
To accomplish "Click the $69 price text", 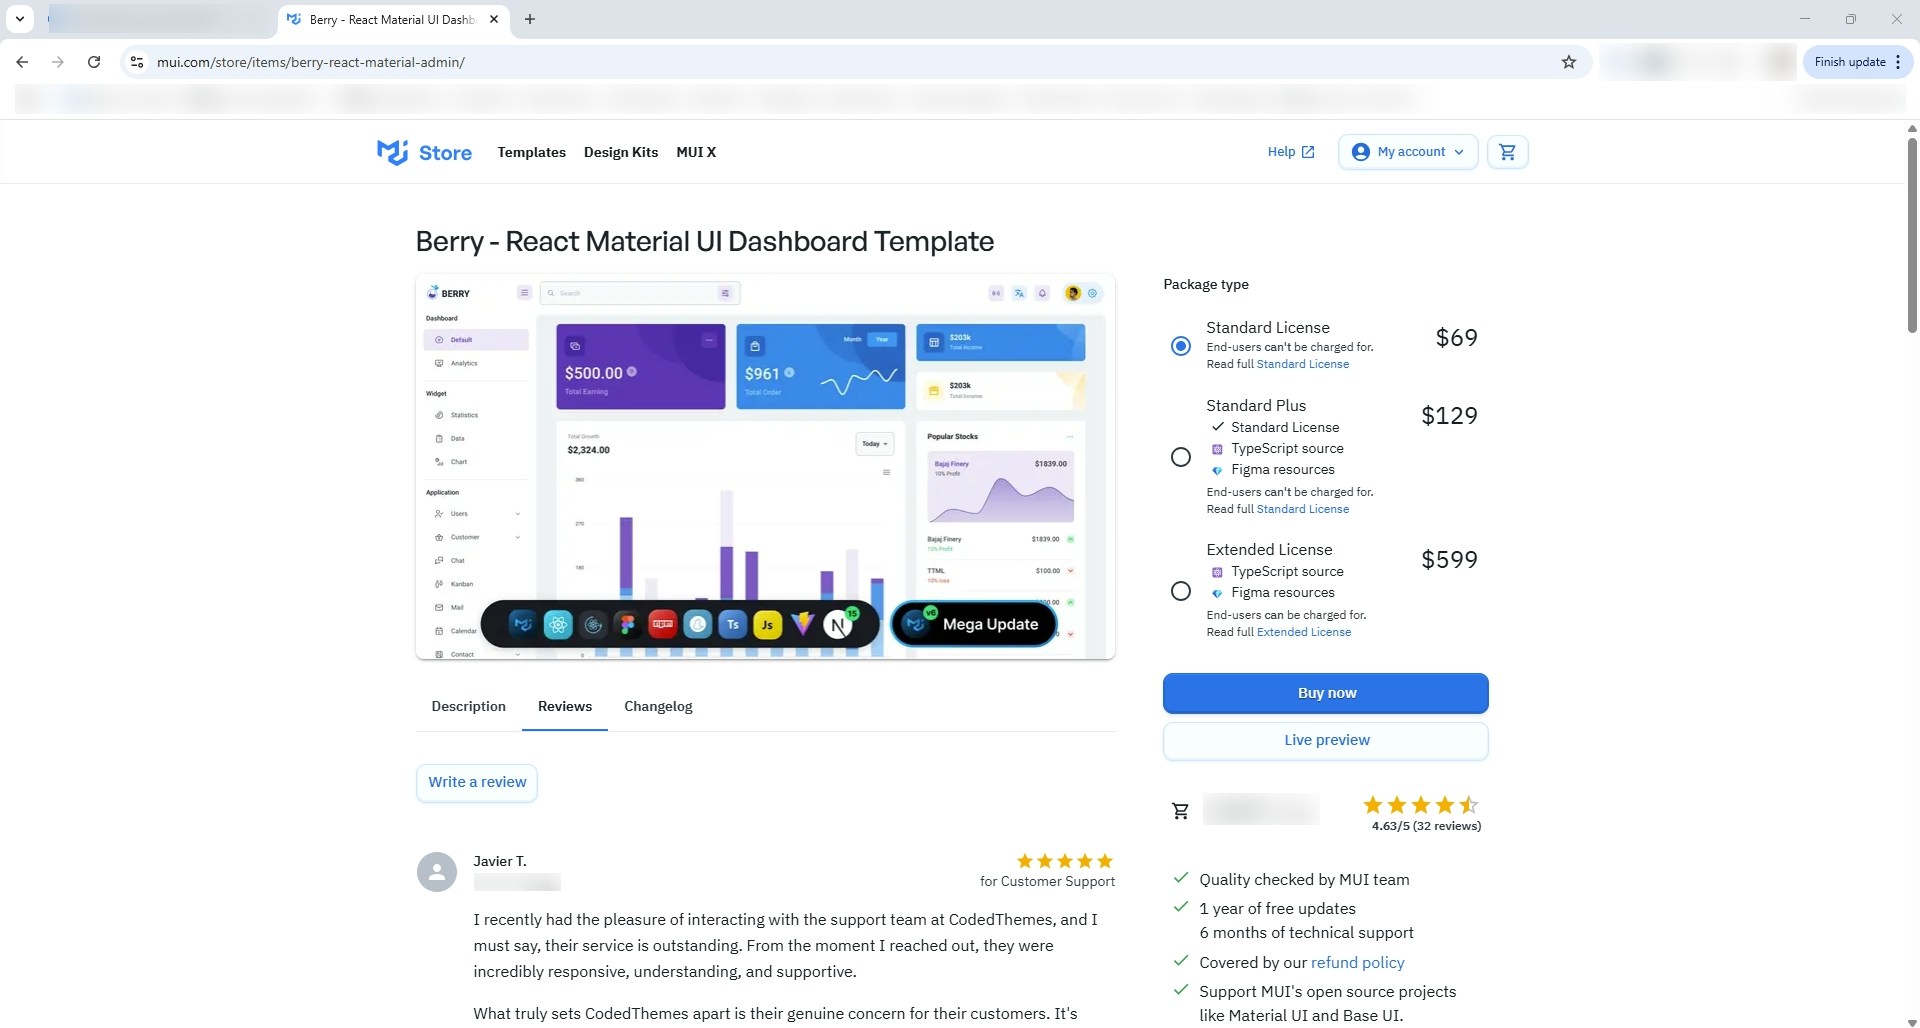I will [1456, 338].
